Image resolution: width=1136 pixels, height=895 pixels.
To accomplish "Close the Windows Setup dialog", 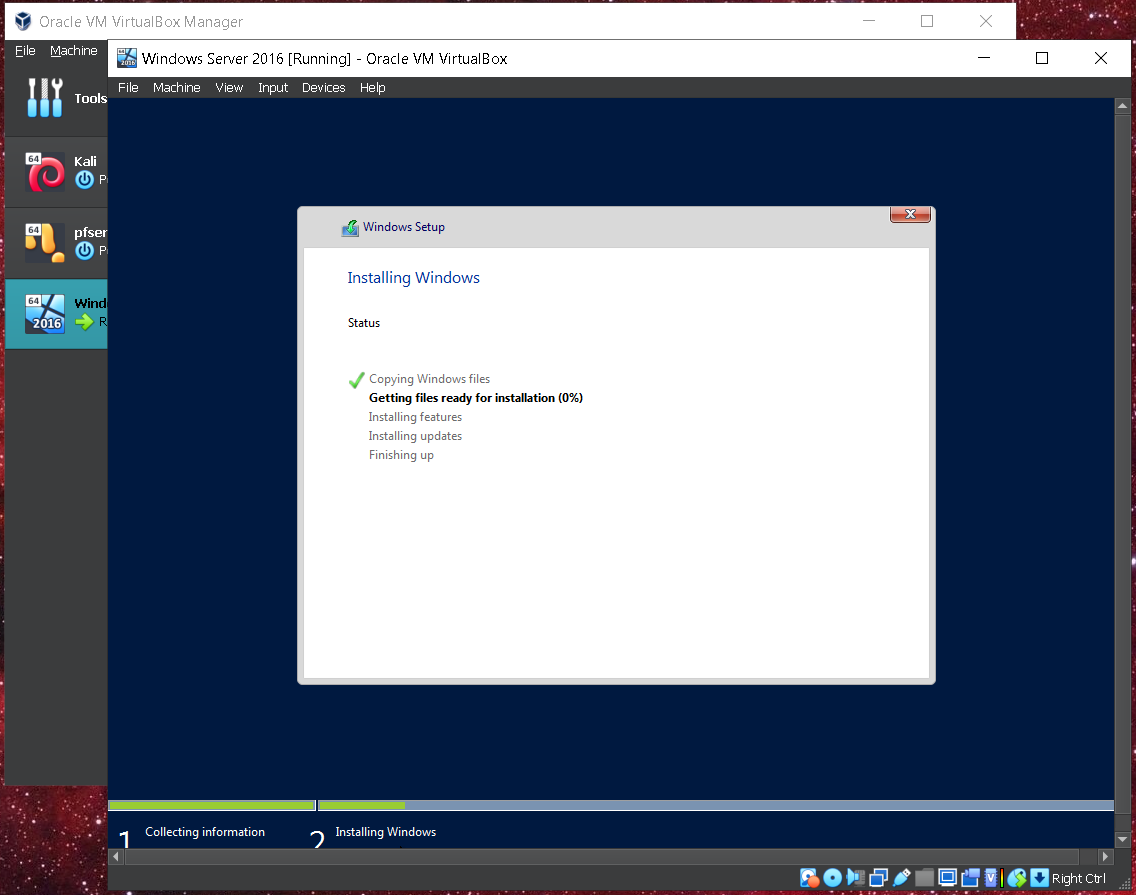I will pyautogui.click(x=910, y=214).
